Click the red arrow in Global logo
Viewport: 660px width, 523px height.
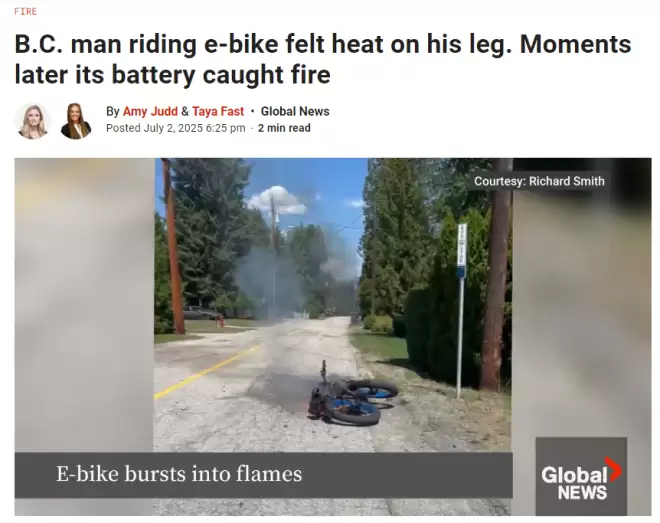coord(613,468)
